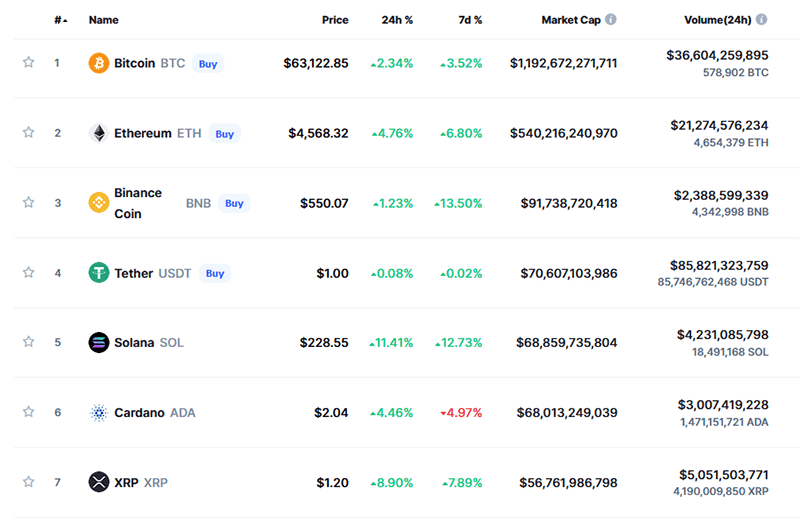This screenshot has width=800, height=523.
Task: Open the Market Cap info icon
Action: pyautogui.click(x=611, y=19)
